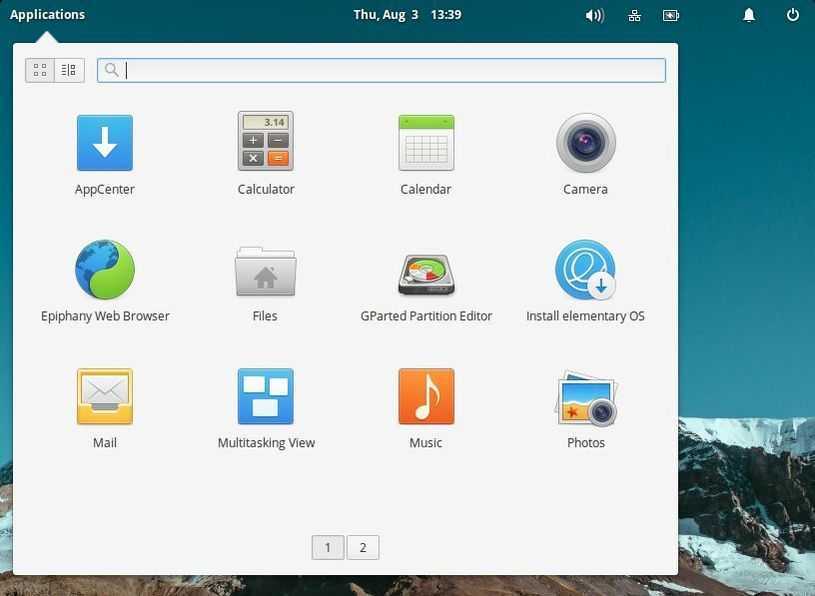
Task: Go to page 2 of applications
Action: [363, 548]
